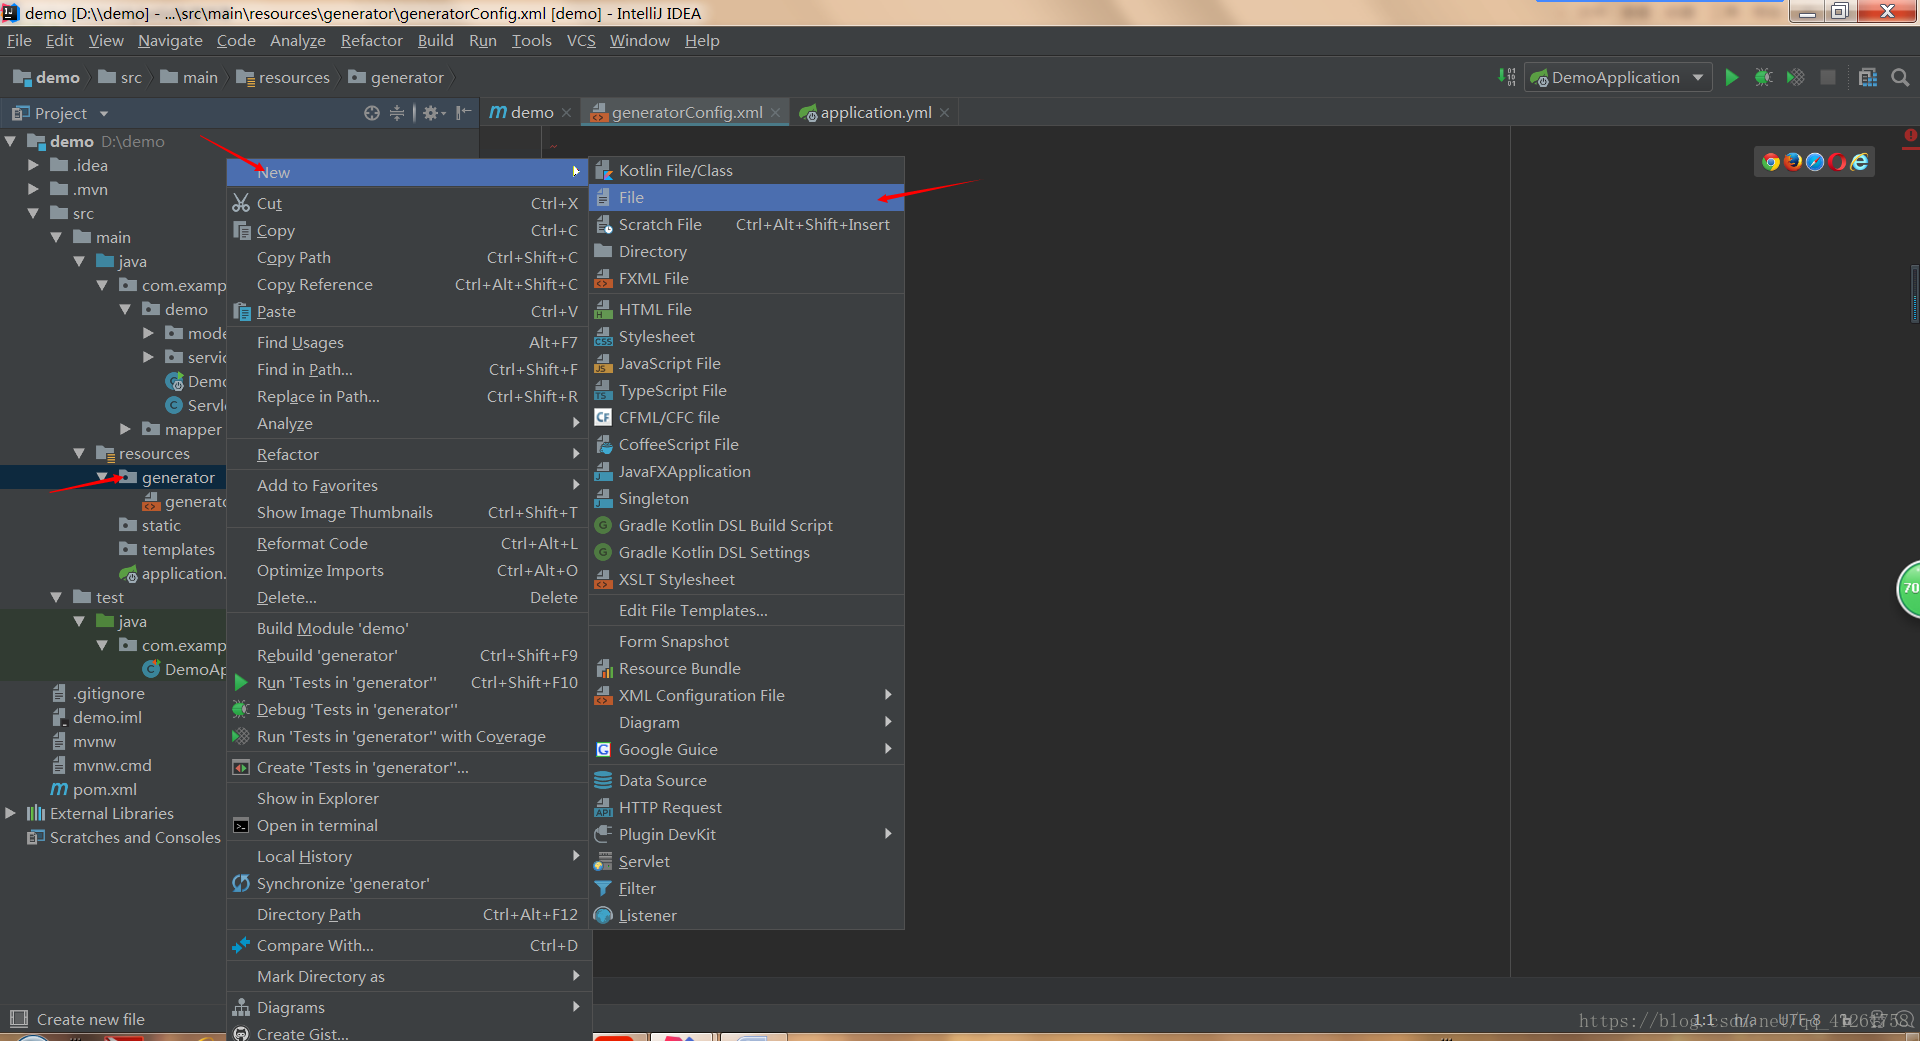Expand XML Configuration File submenu
The image size is (1920, 1041).
point(747,695)
